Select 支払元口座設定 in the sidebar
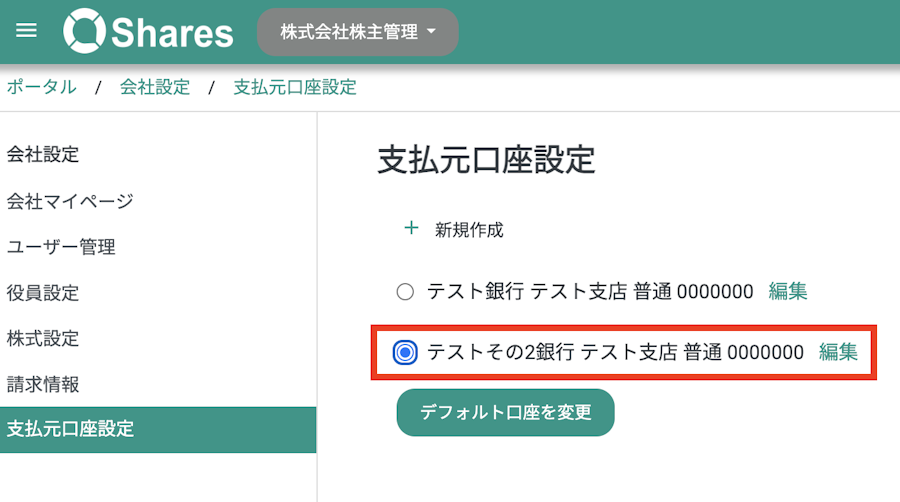The image size is (900, 502). 158,430
